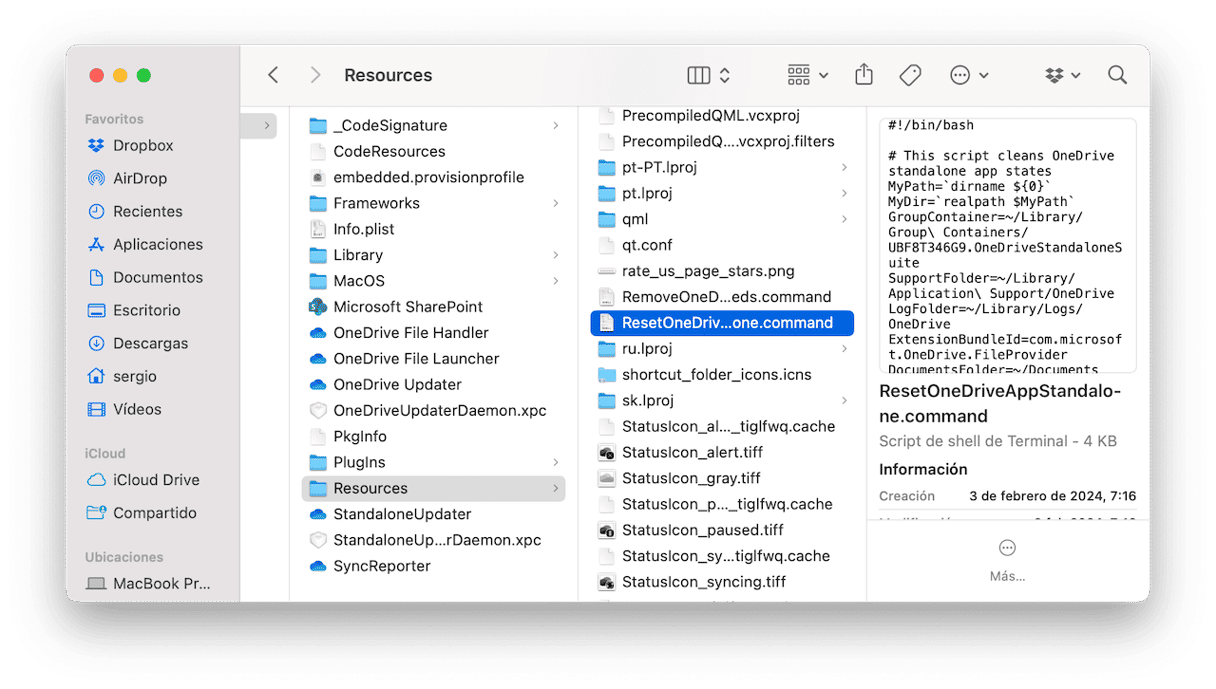
Task: Open Documentos in the sidebar
Action: click(x=159, y=277)
